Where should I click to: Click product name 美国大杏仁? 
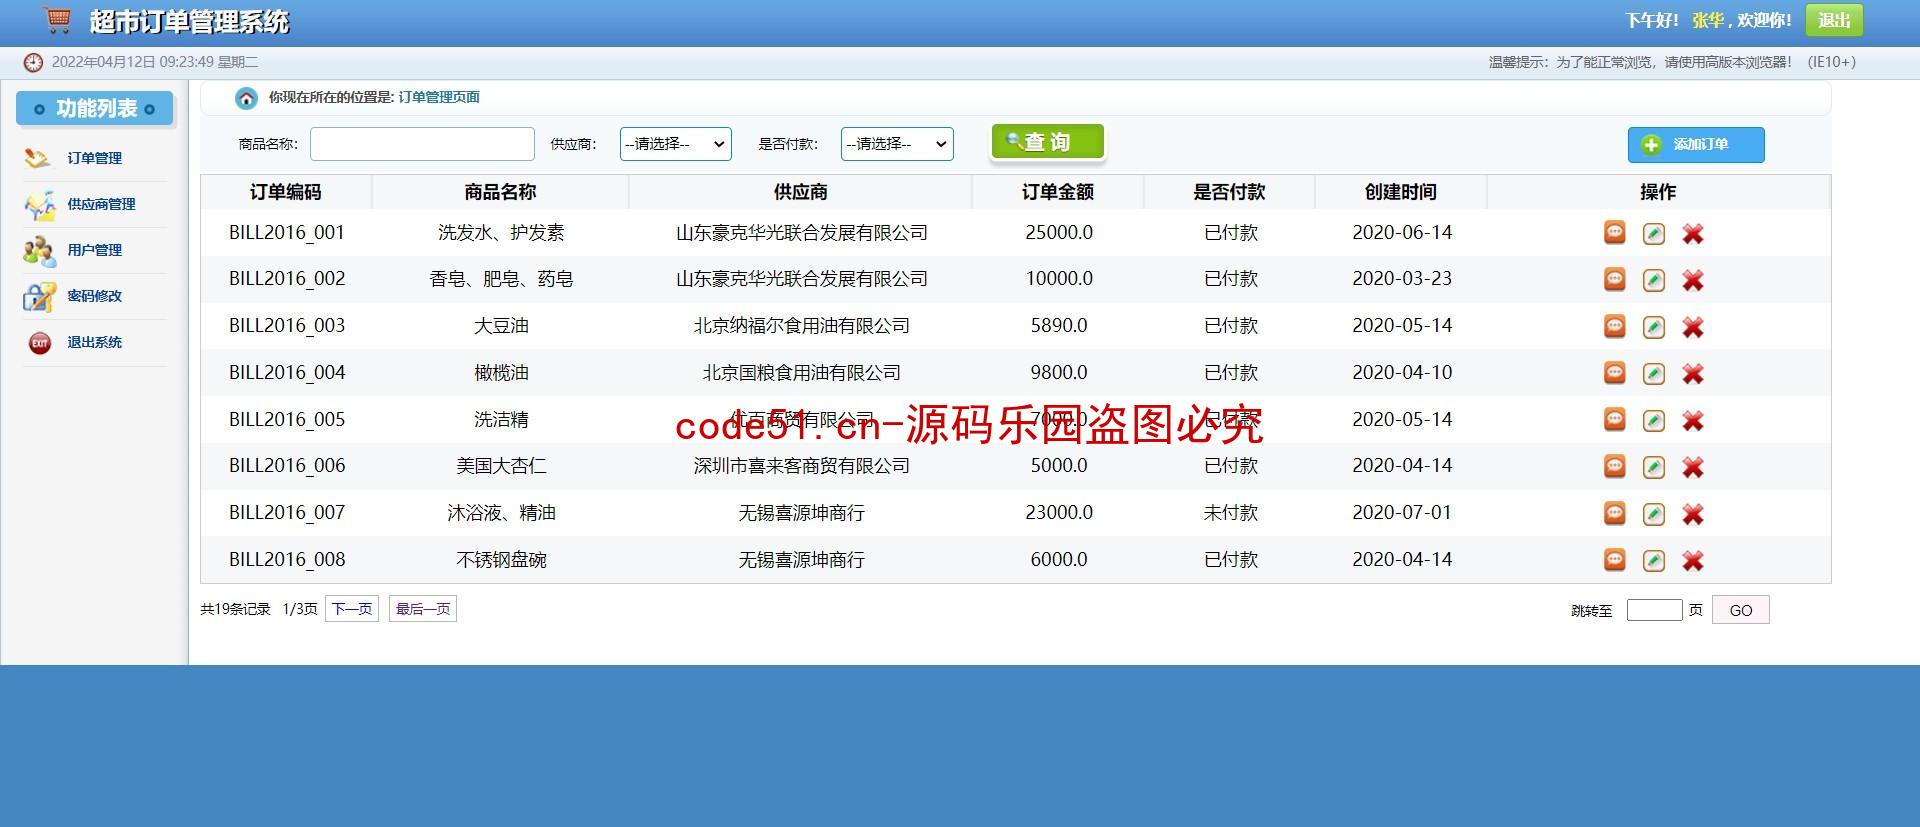[x=501, y=466]
